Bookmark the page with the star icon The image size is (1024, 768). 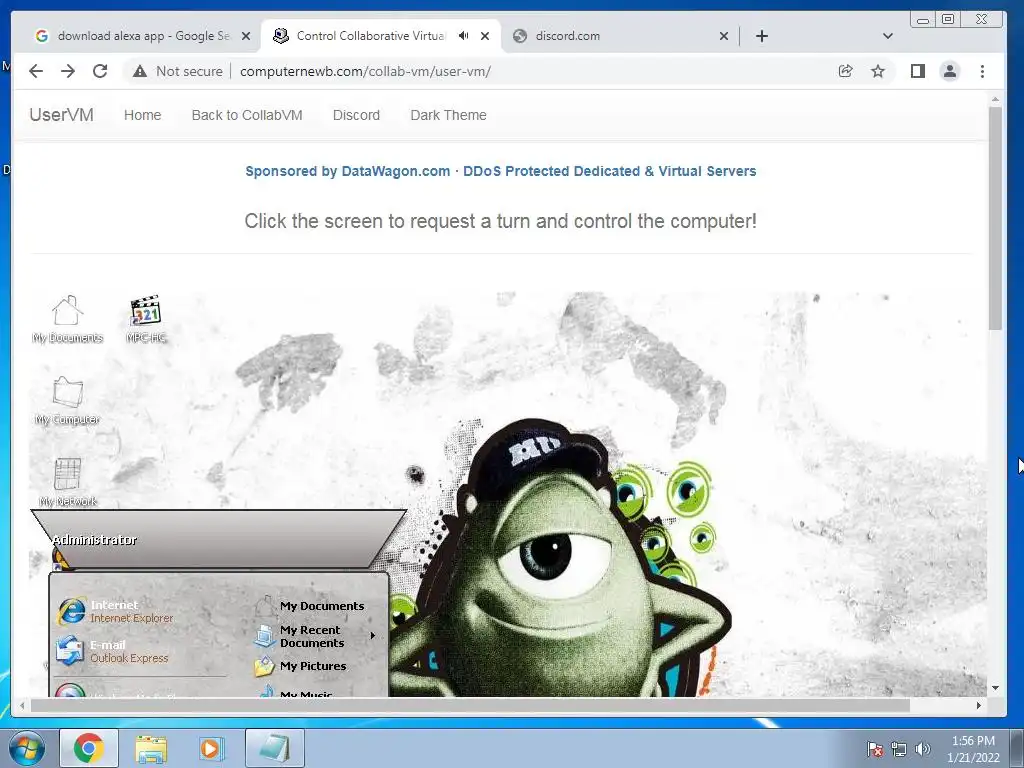878,71
